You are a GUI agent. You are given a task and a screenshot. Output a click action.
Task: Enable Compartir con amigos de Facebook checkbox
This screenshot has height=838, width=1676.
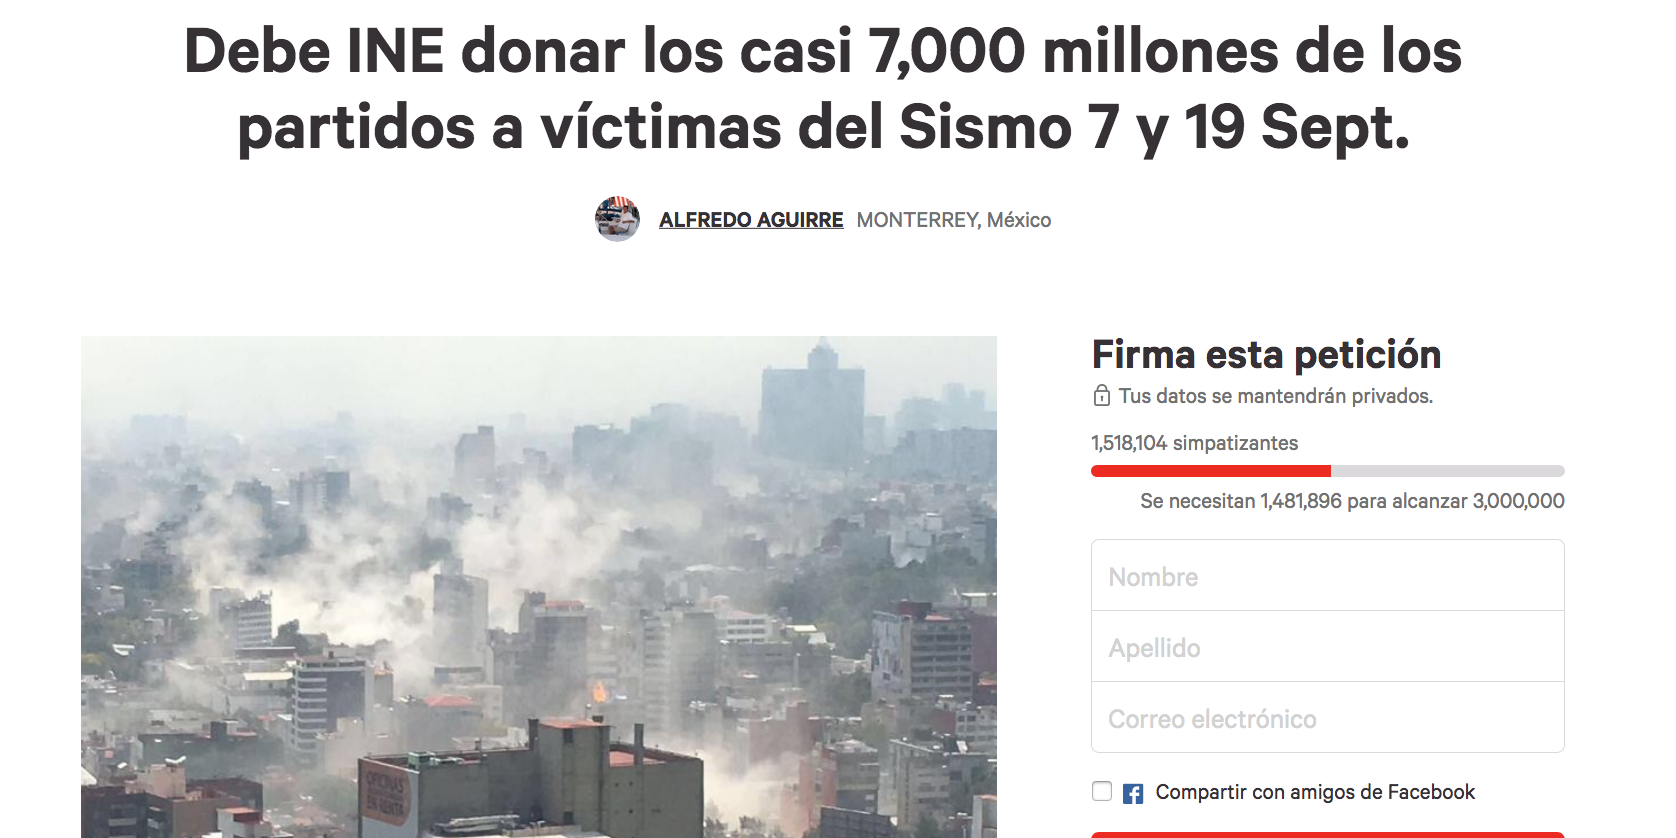click(x=1102, y=791)
